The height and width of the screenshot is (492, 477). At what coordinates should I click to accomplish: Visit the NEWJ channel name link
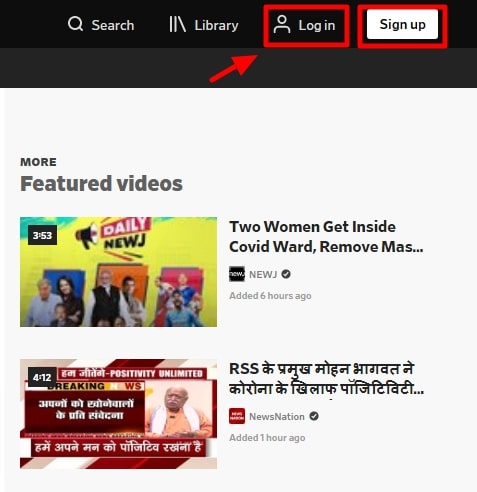point(263,274)
